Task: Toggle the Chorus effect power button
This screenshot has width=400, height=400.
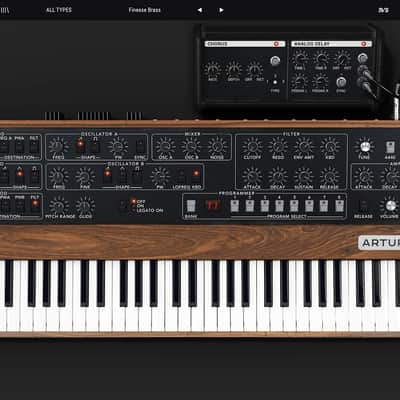Action: [276, 44]
